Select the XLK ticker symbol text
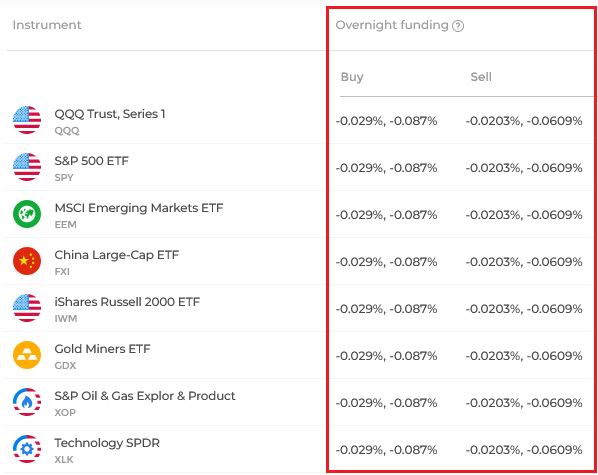This screenshot has height=475, width=598. point(64,459)
